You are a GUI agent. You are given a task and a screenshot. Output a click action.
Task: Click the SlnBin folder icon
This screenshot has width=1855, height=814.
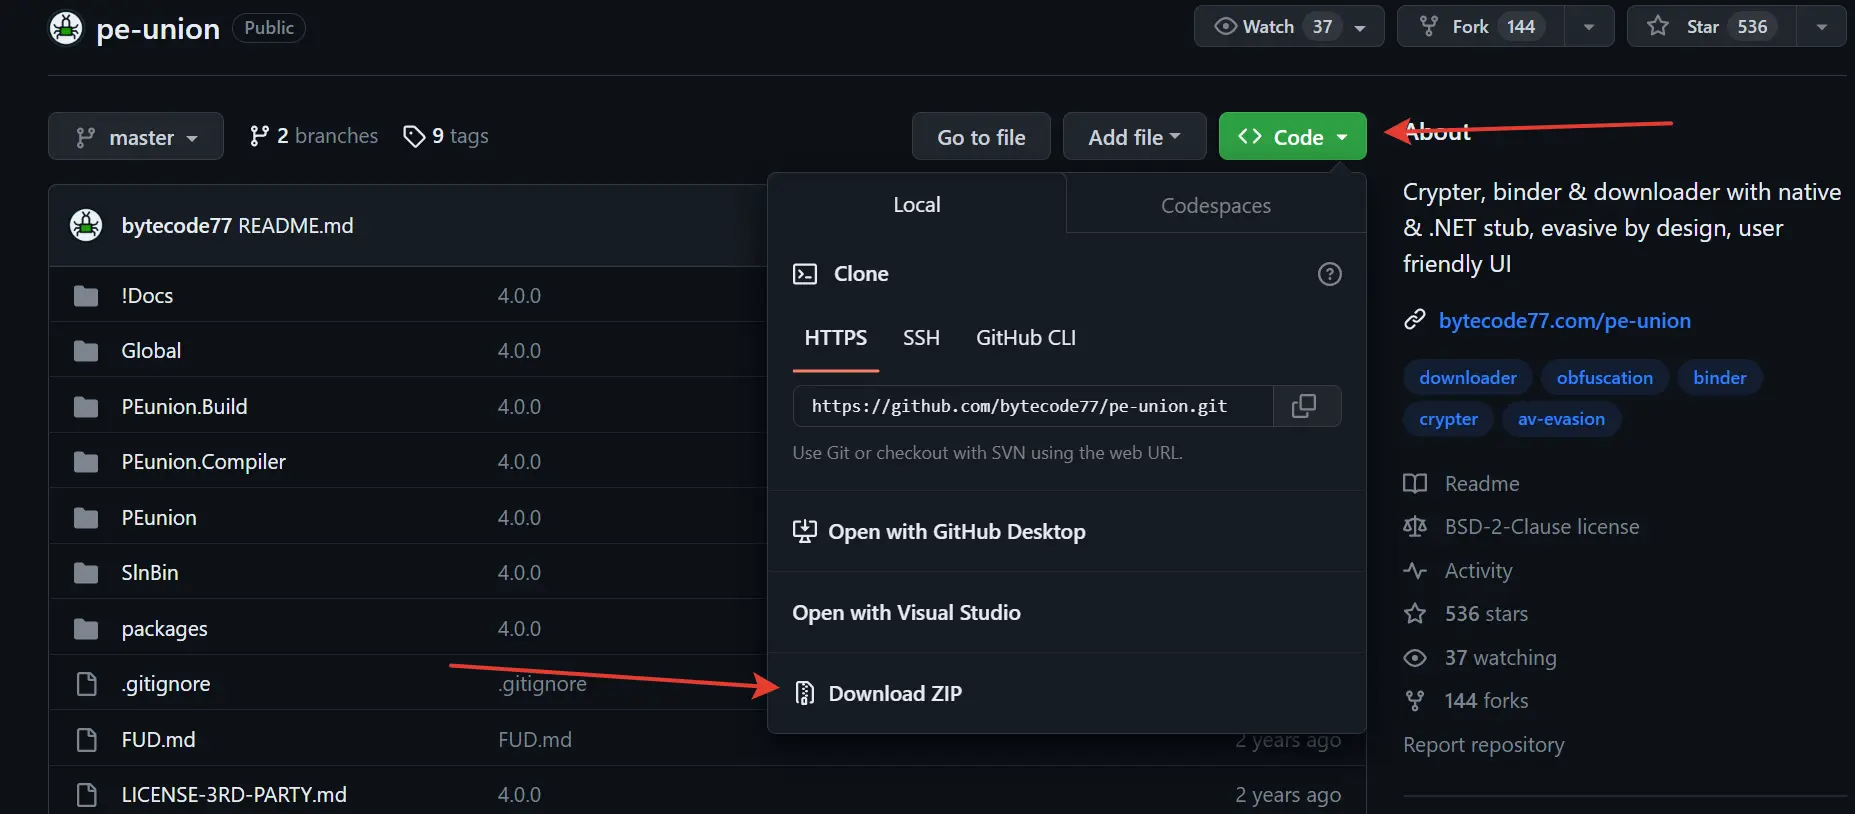point(86,573)
